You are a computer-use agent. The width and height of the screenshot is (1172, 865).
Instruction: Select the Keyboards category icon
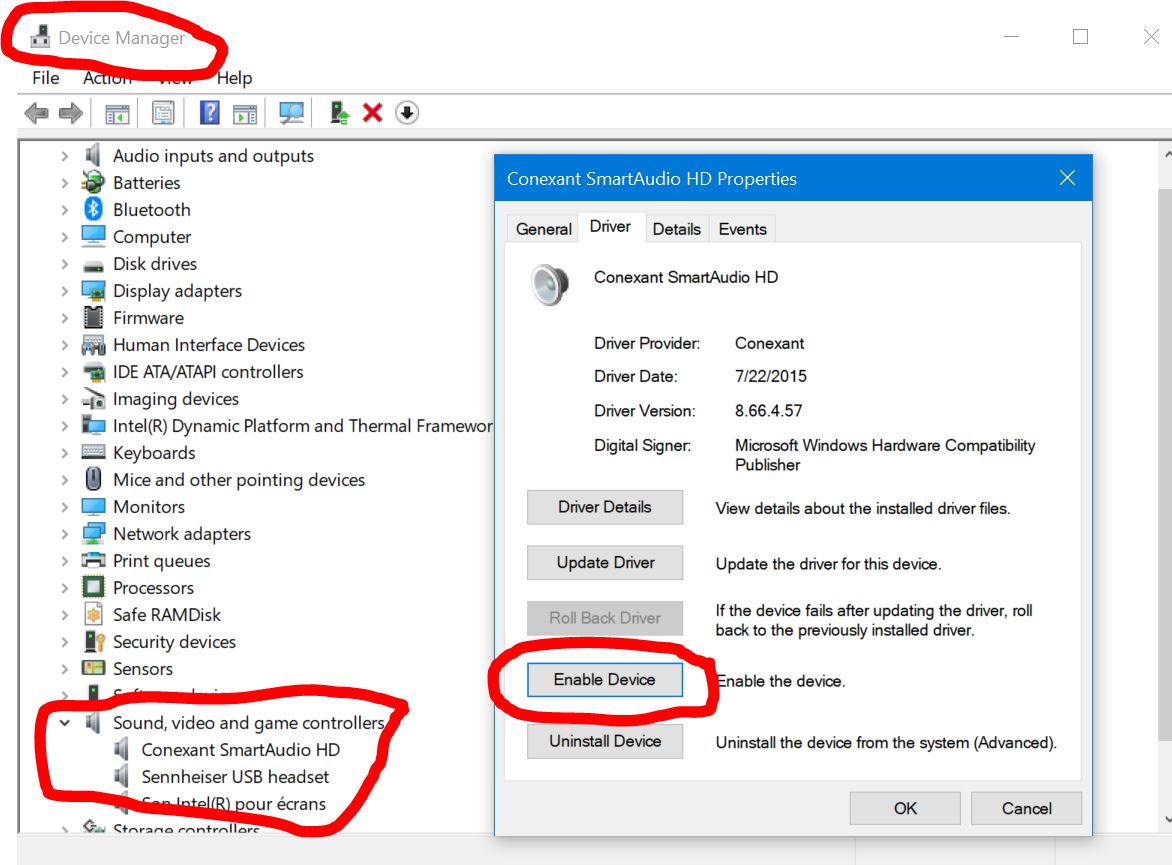pyautogui.click(x=93, y=452)
